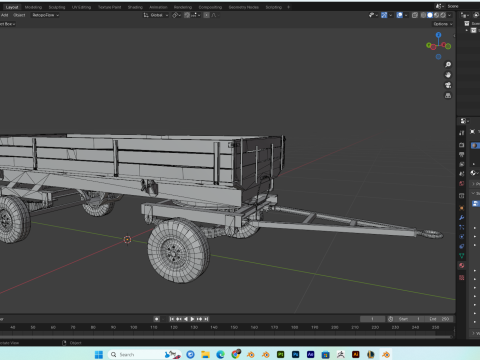Toggle viewport overlays
Viewport: 480px width, 360px height.
click(399, 15)
